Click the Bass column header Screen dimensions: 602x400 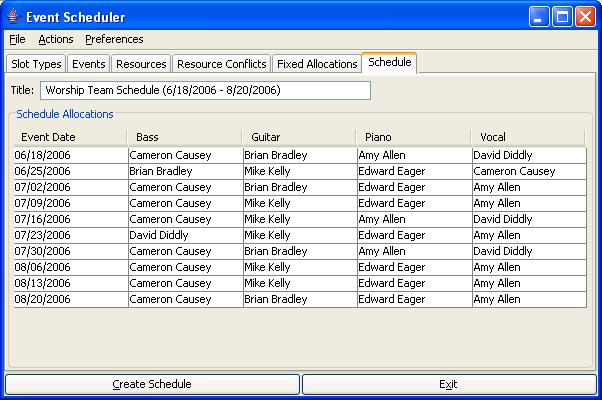[x=184, y=137]
